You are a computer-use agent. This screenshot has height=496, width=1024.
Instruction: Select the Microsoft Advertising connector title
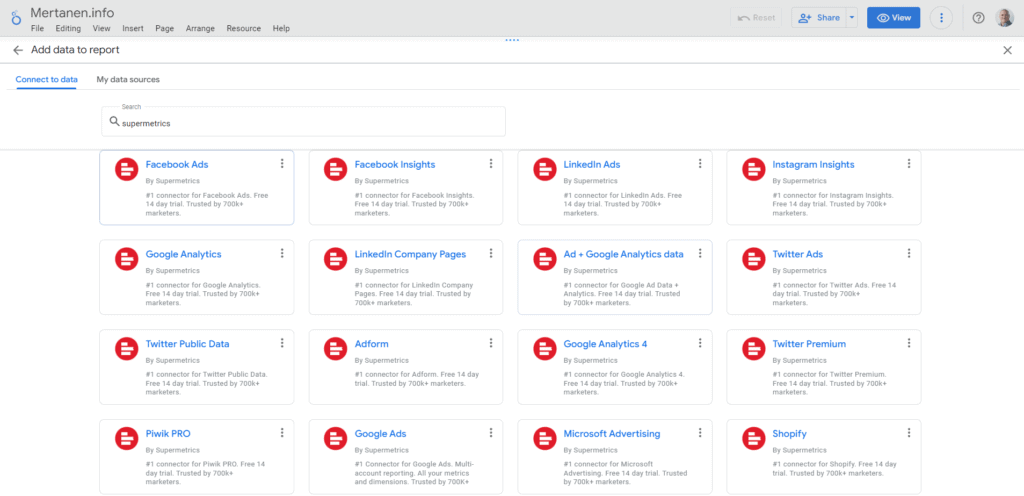(612, 434)
